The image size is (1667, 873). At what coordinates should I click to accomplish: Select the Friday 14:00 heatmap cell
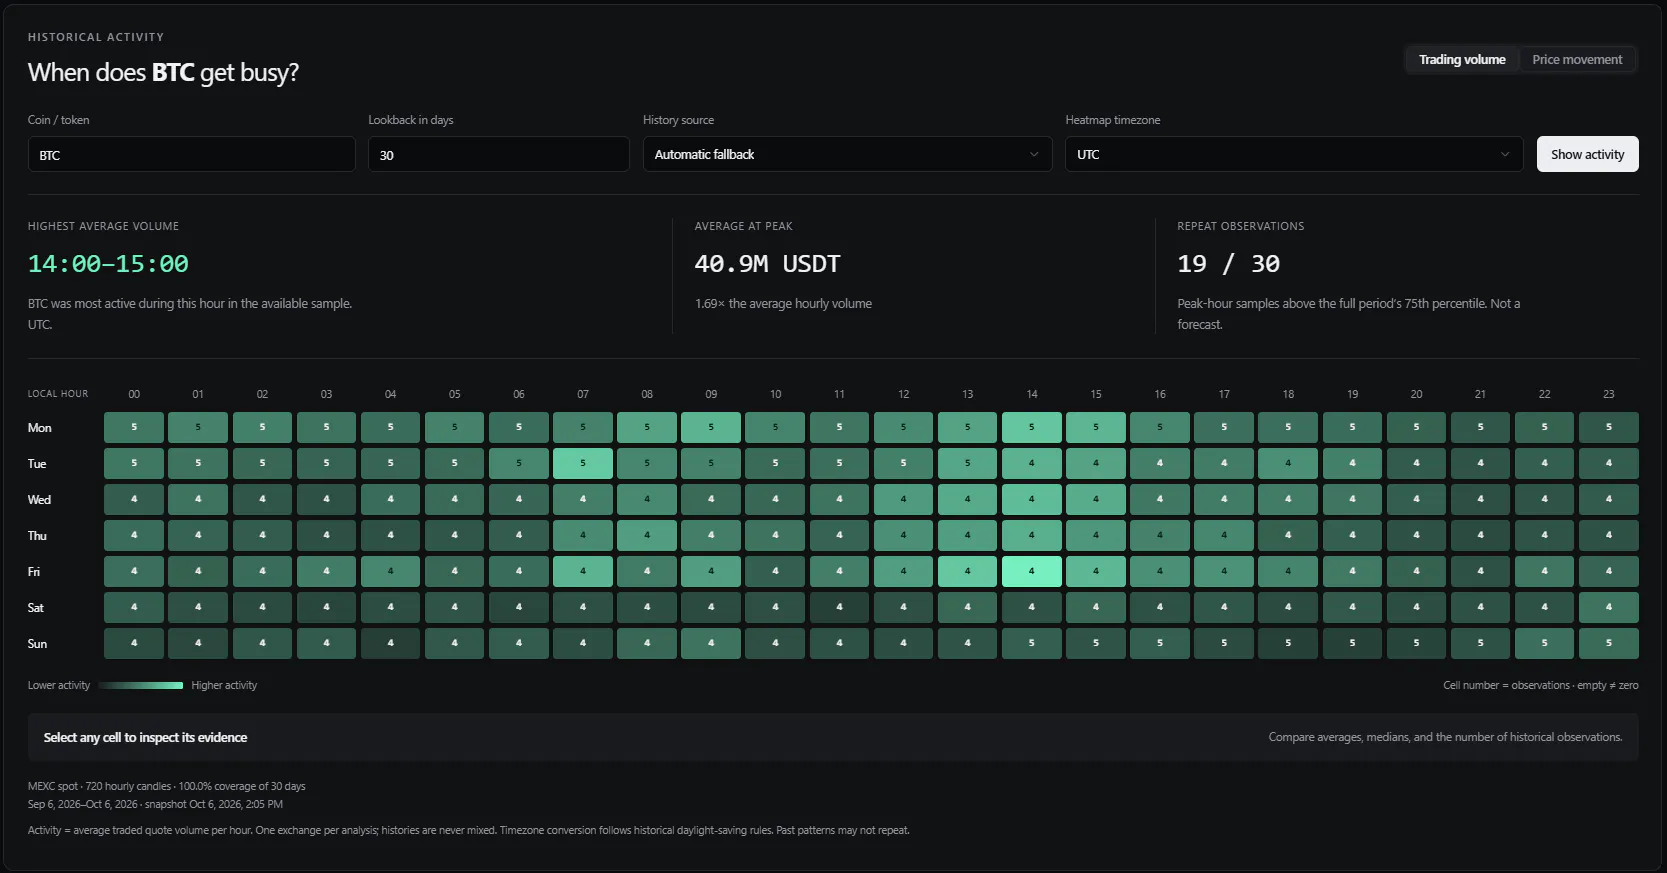[1031, 571]
